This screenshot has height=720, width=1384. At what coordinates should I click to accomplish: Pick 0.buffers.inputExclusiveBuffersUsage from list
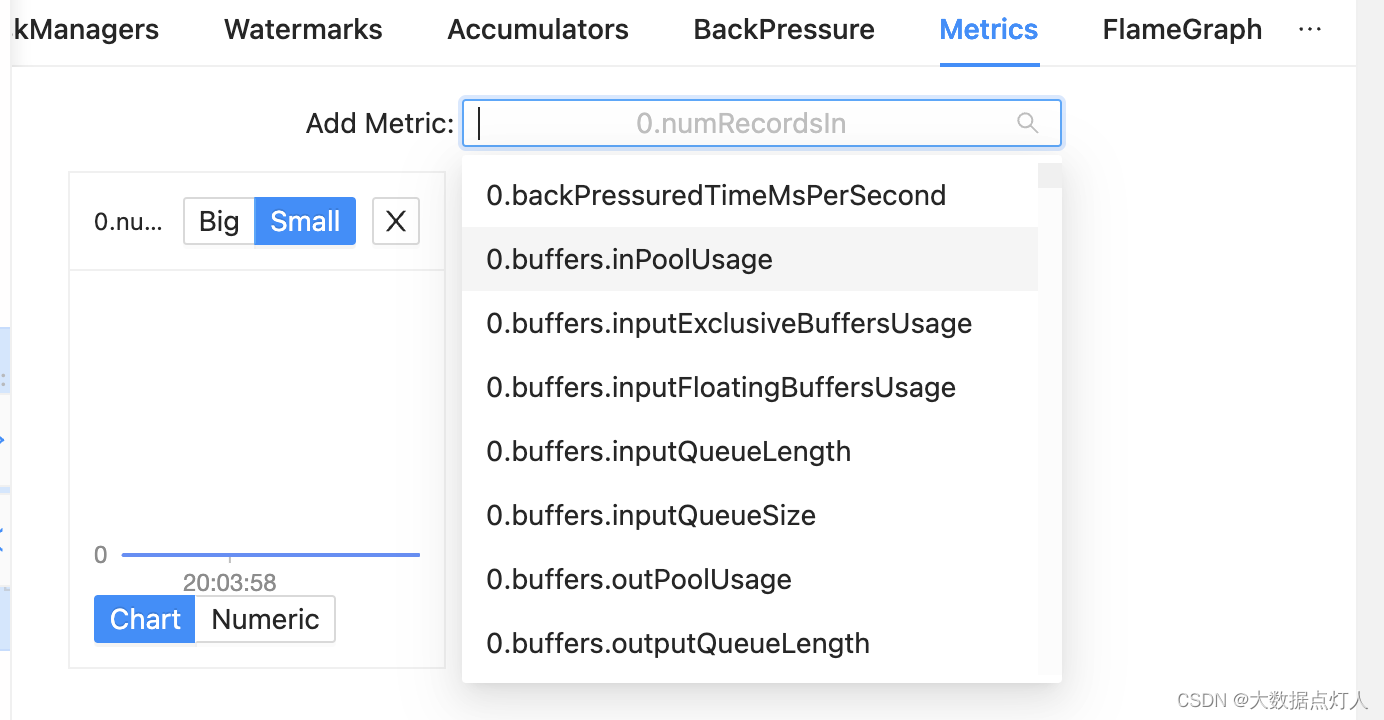(729, 323)
